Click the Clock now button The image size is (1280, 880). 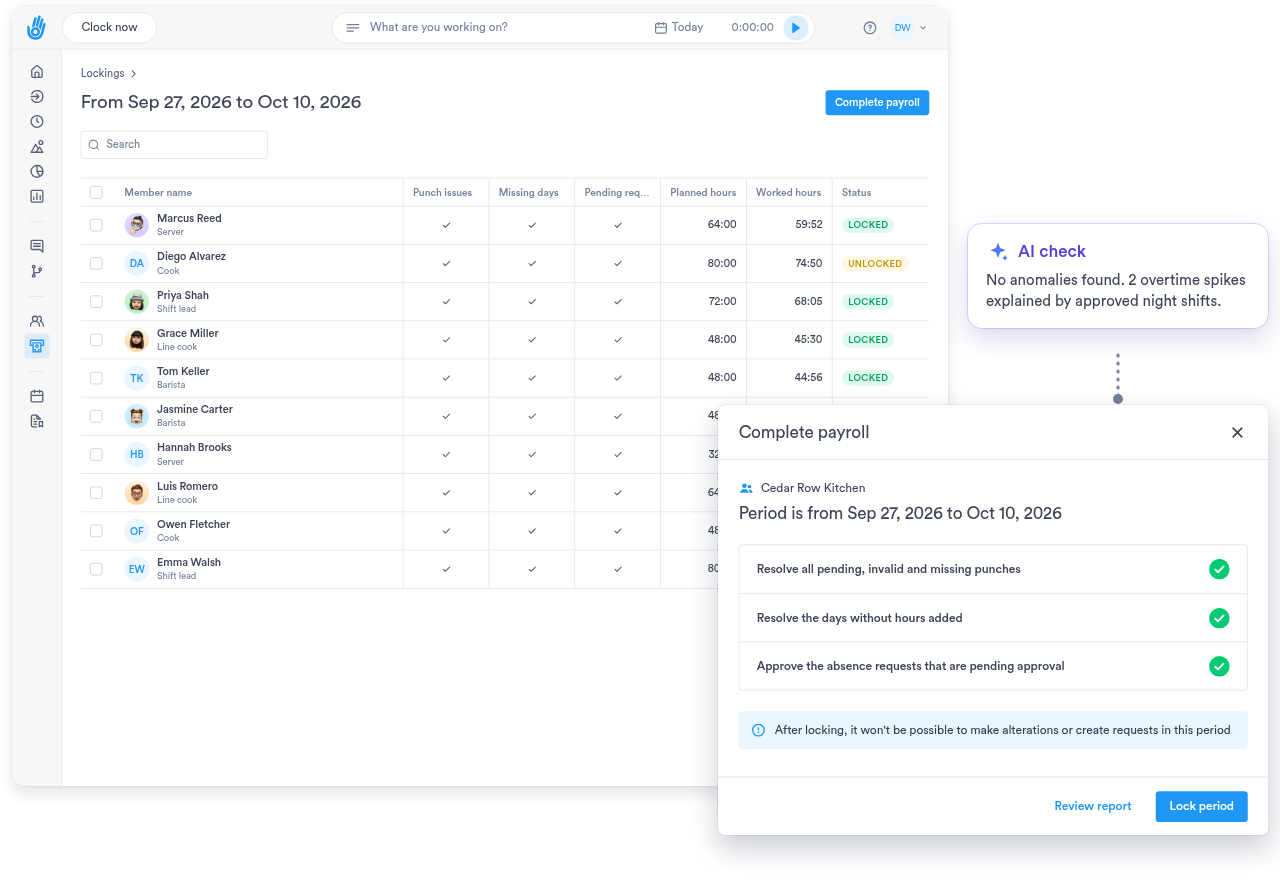pos(109,28)
